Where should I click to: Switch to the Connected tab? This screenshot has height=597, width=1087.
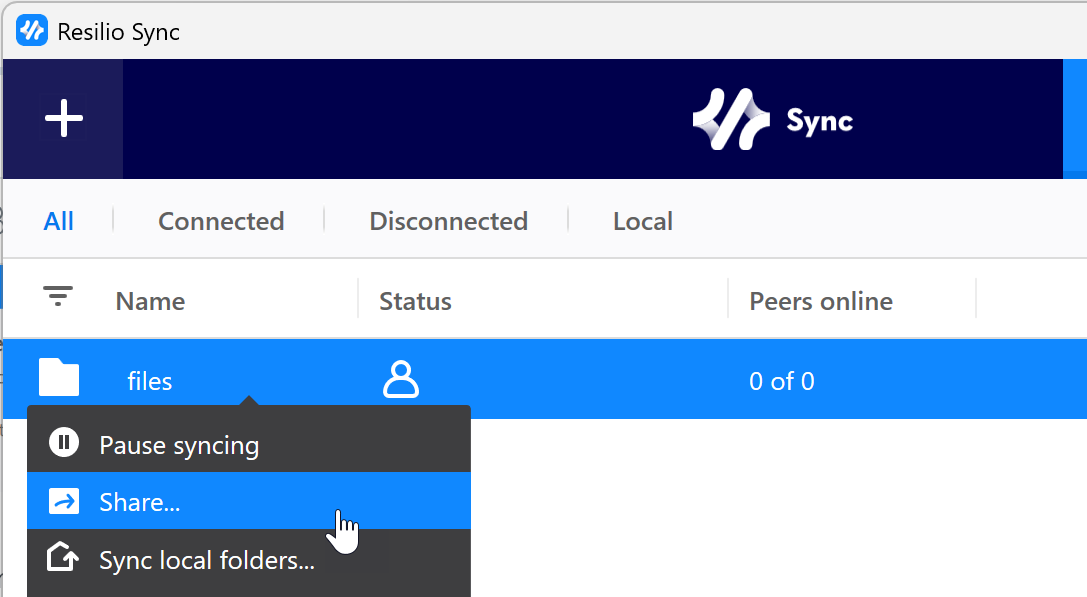(220, 221)
